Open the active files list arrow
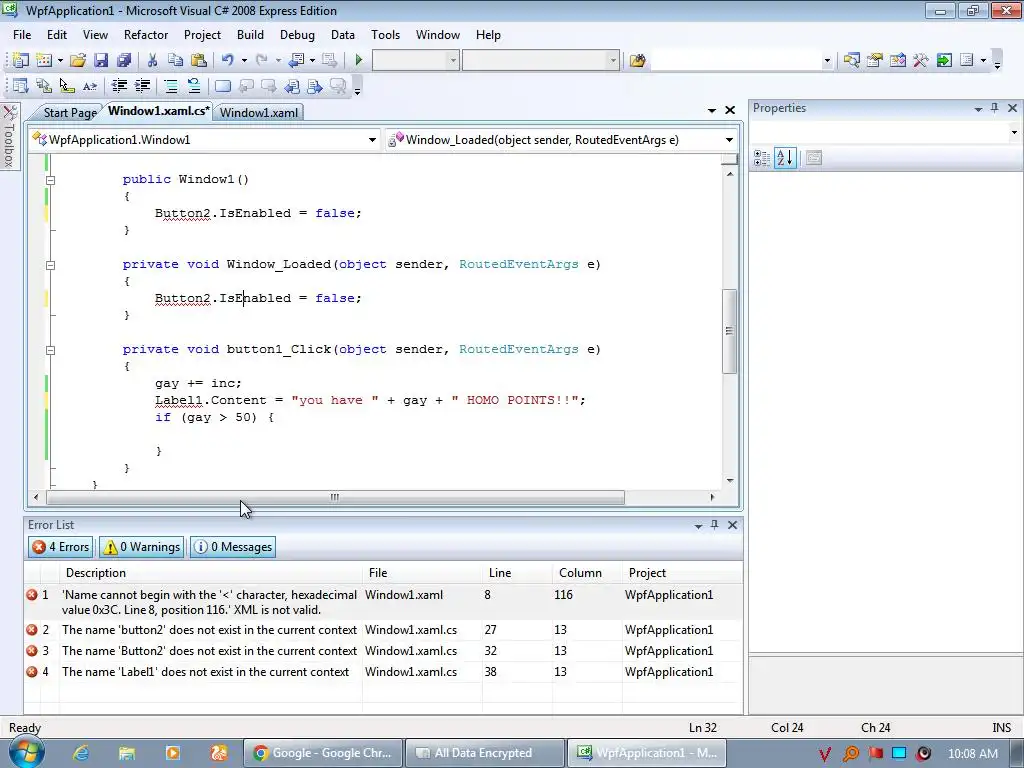 (712, 110)
